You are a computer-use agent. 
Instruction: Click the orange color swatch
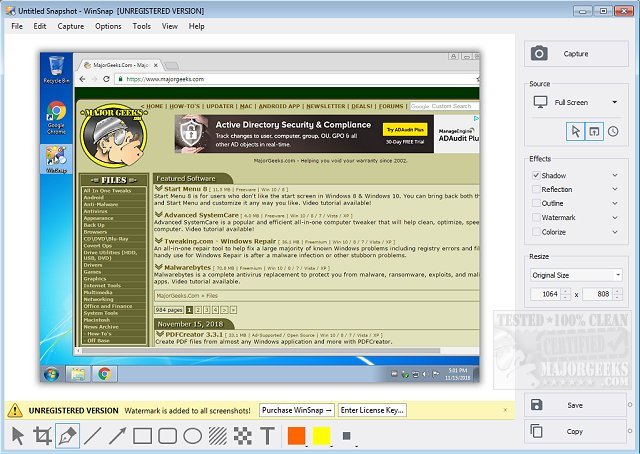pyautogui.click(x=296, y=436)
